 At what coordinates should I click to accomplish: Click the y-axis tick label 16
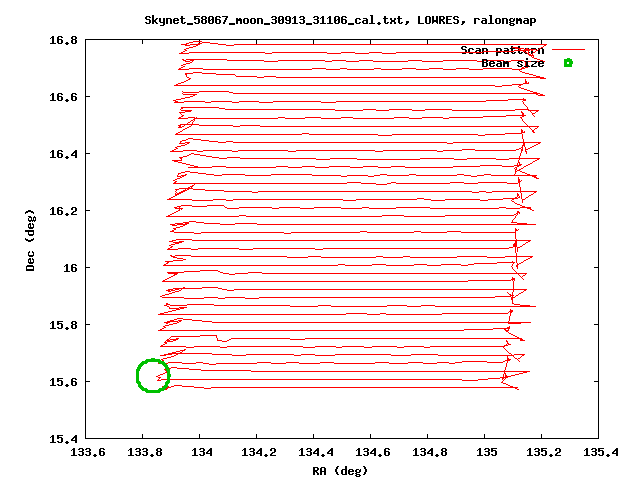tap(70, 268)
